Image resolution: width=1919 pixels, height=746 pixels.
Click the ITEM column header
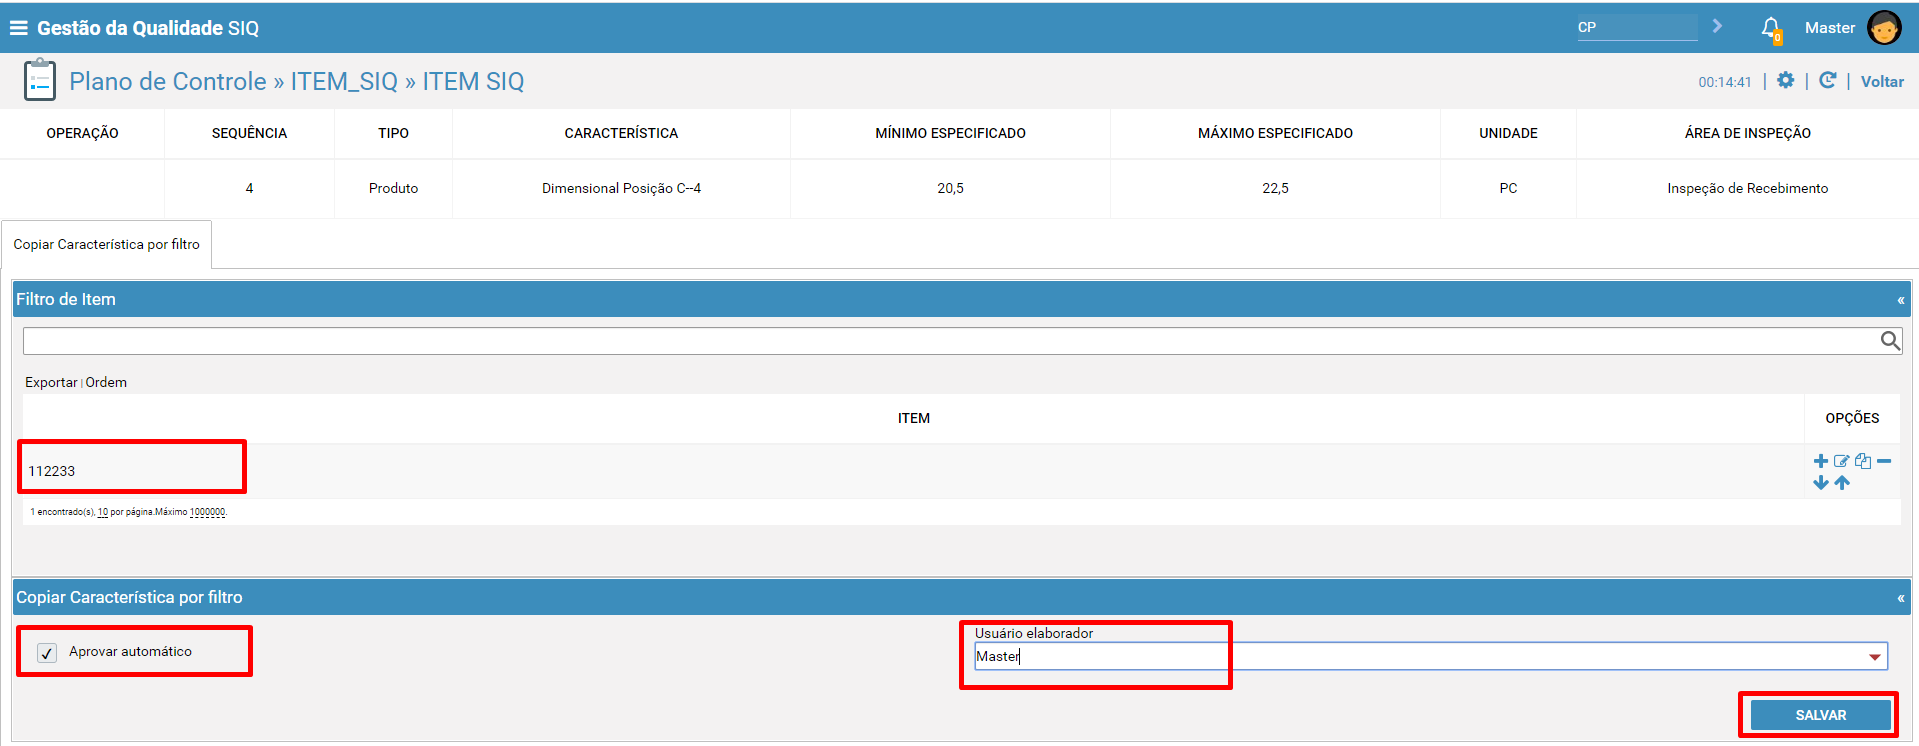[913, 418]
